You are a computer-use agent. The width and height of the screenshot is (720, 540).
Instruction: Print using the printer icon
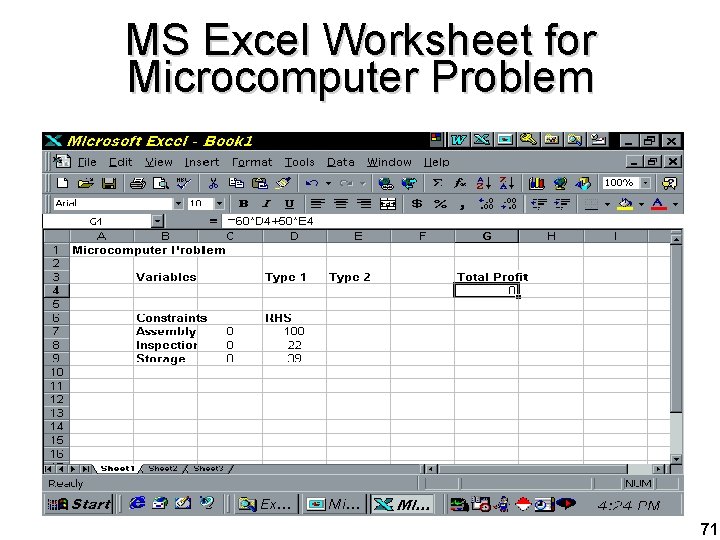137,184
